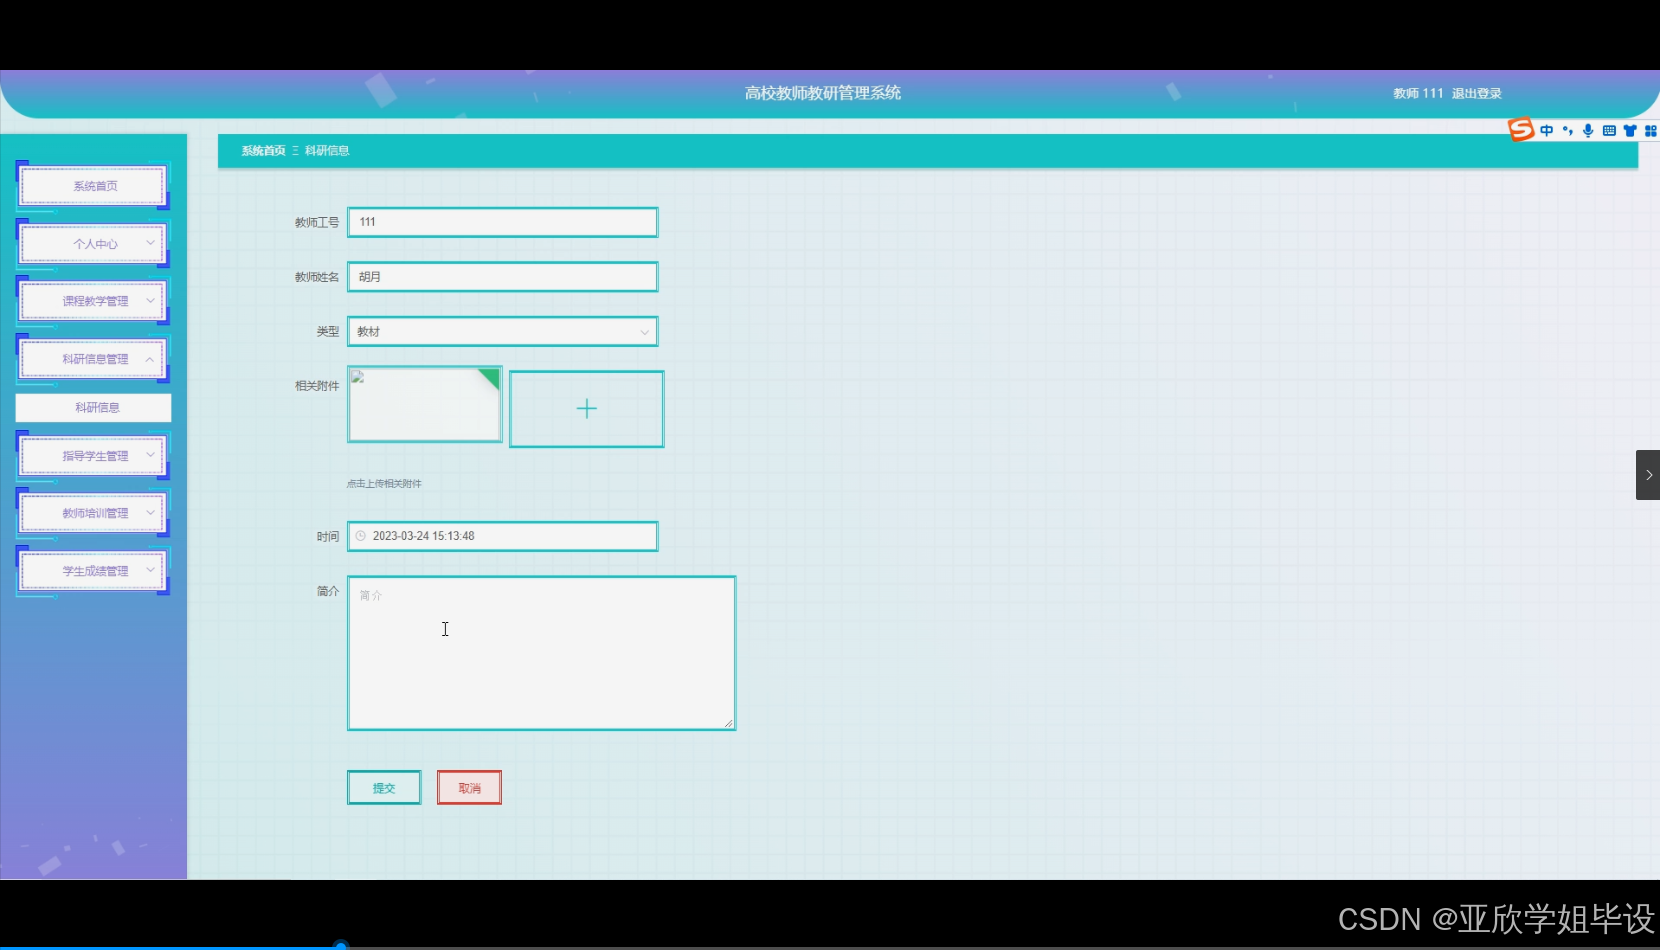Go to 系统首页 in sidebar

coord(93,186)
